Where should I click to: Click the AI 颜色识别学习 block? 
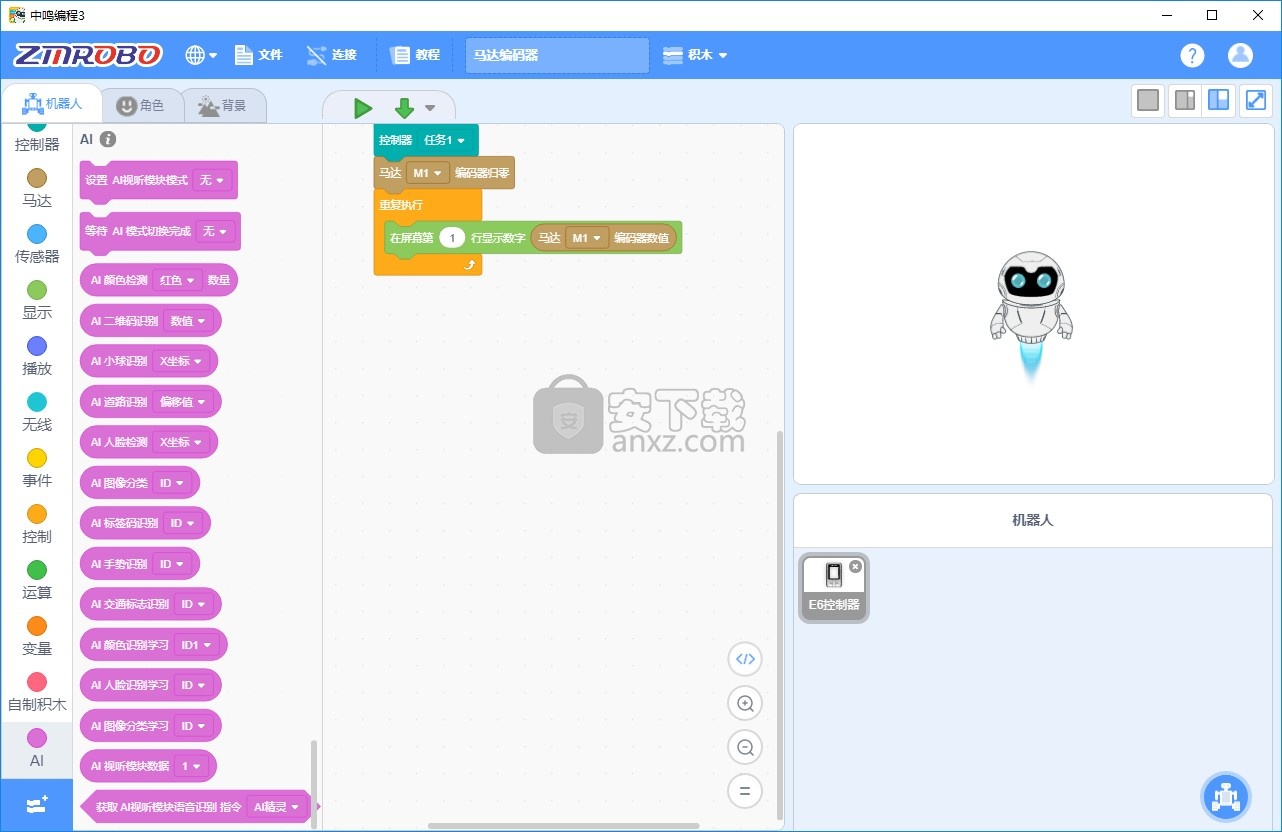click(154, 645)
